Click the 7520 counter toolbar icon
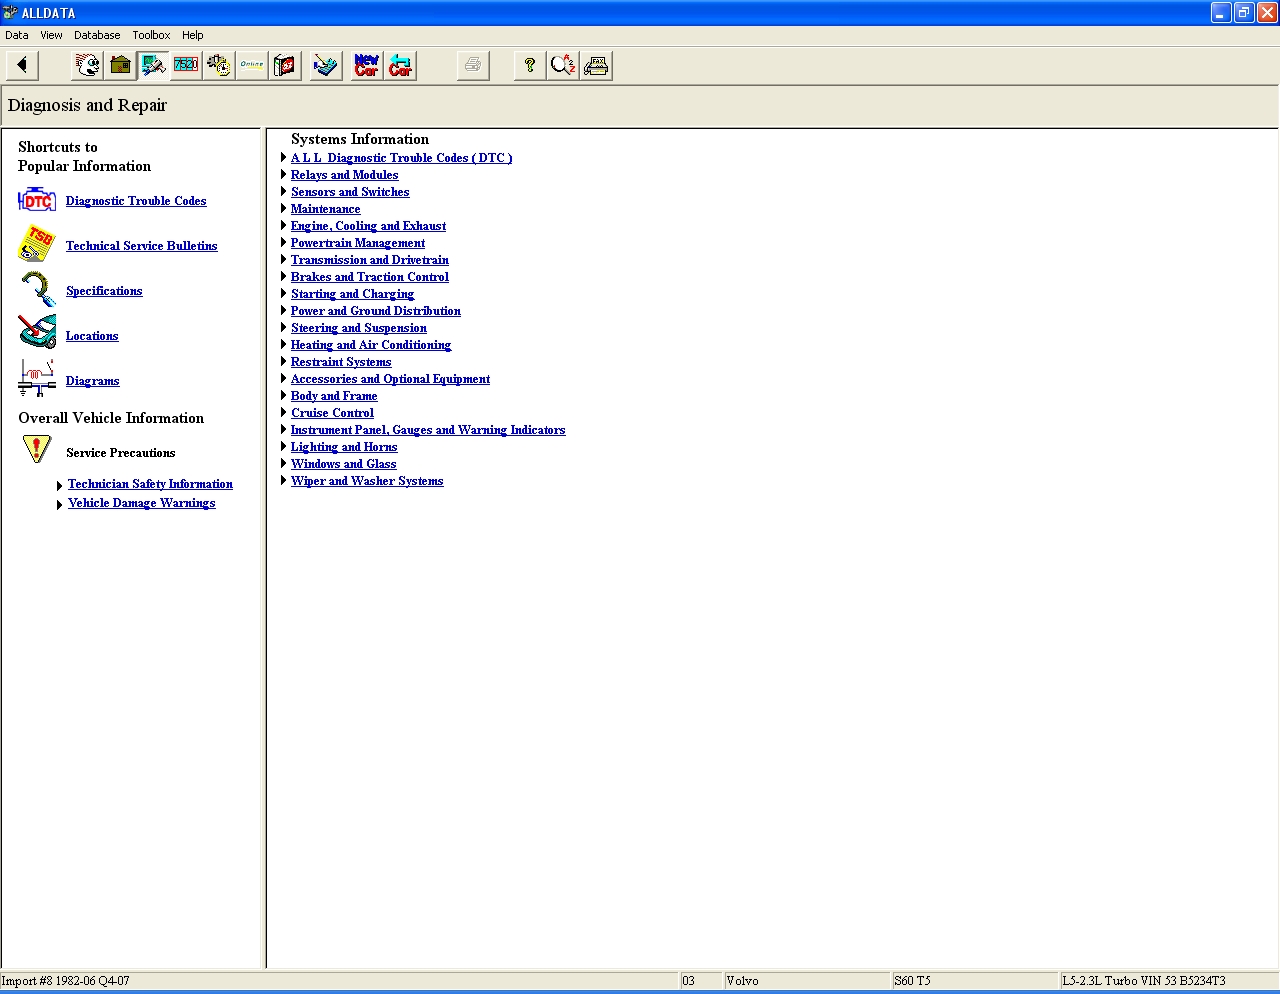Viewport: 1280px width, 994px height. pos(187,66)
